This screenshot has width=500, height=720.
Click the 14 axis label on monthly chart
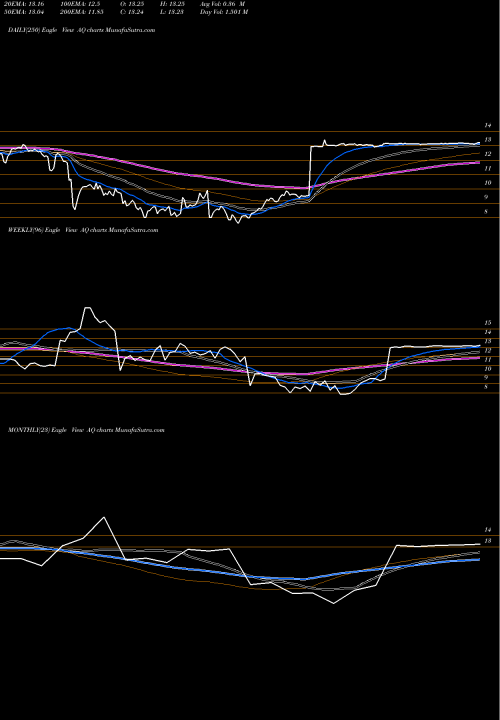tap(488, 529)
